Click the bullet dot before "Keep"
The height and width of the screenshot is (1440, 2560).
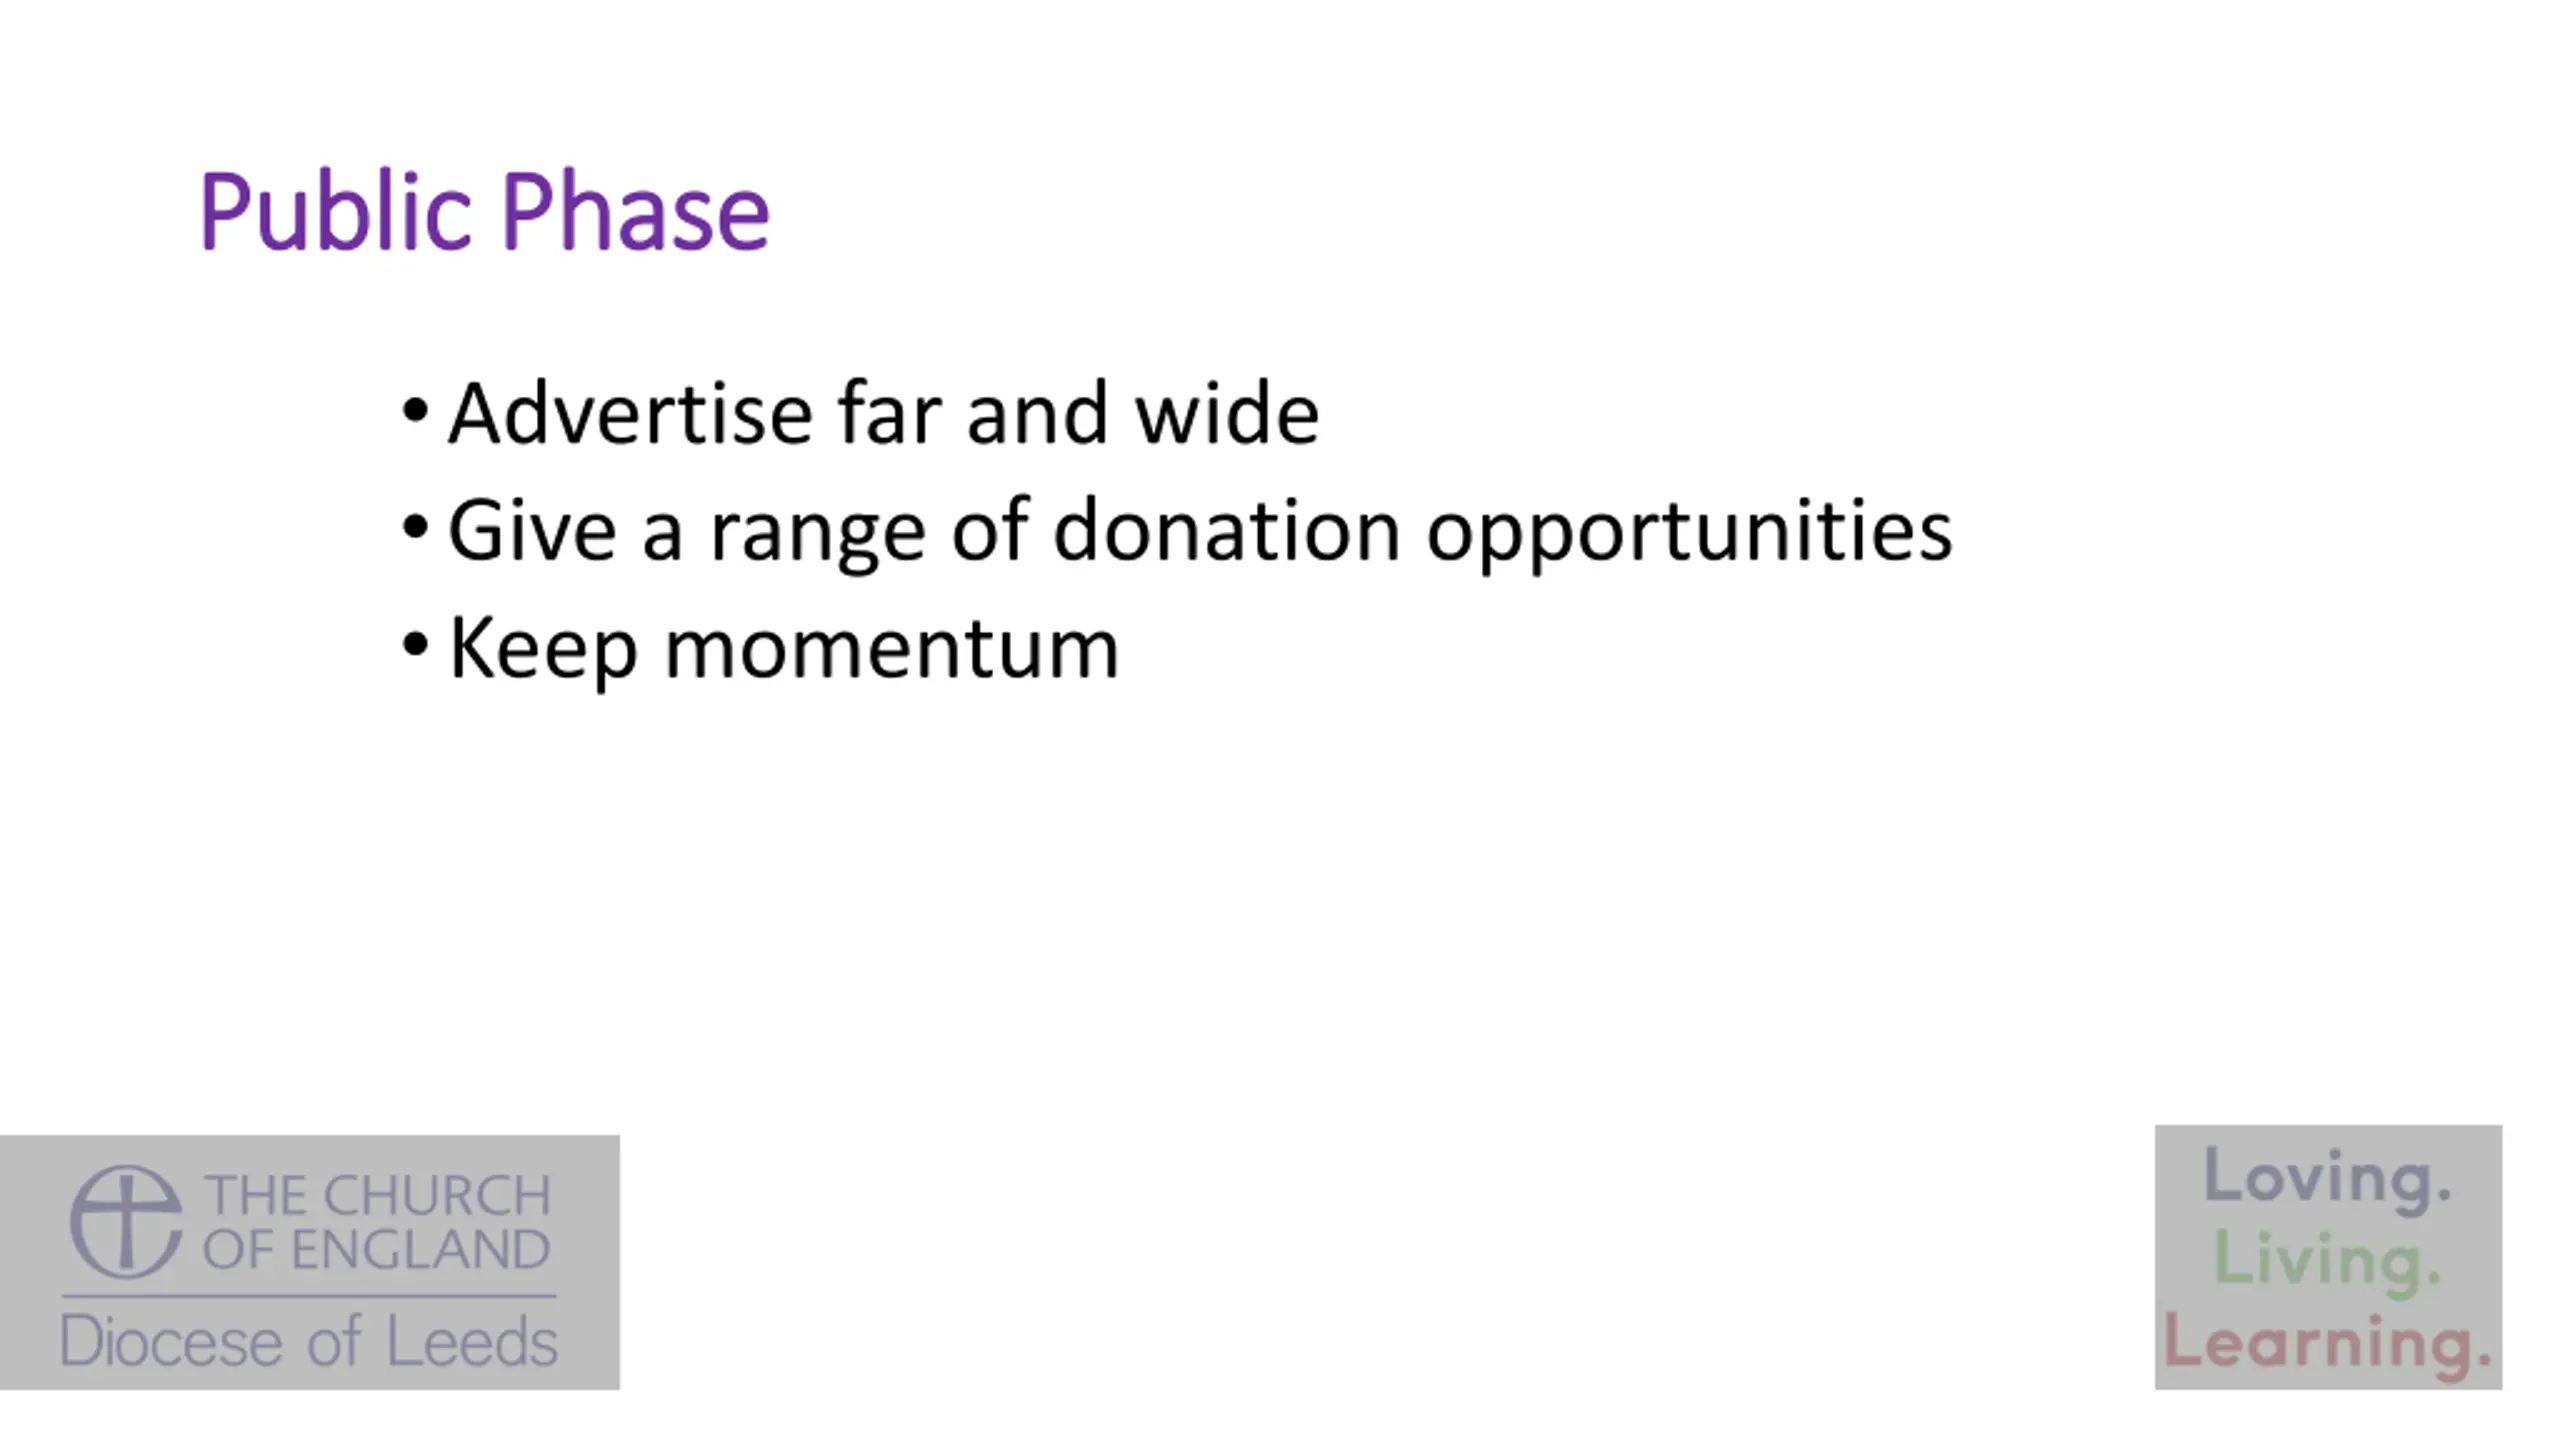click(415, 645)
